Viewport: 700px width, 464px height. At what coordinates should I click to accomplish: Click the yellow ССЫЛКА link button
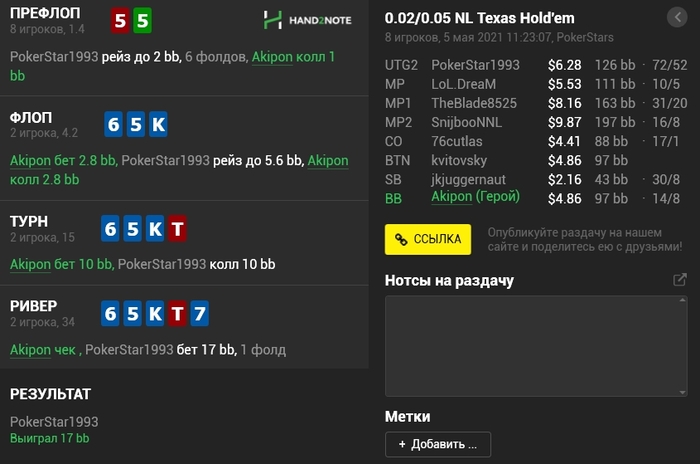[428, 239]
